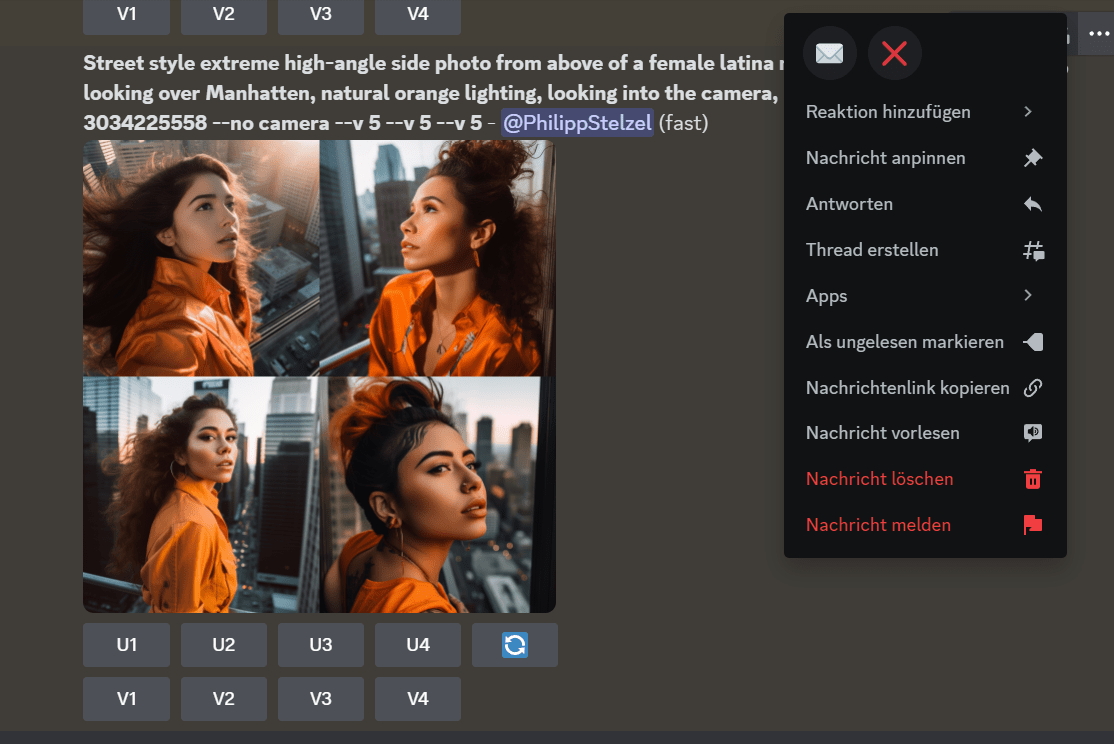Click the blue re-roll refresh icon

514,645
